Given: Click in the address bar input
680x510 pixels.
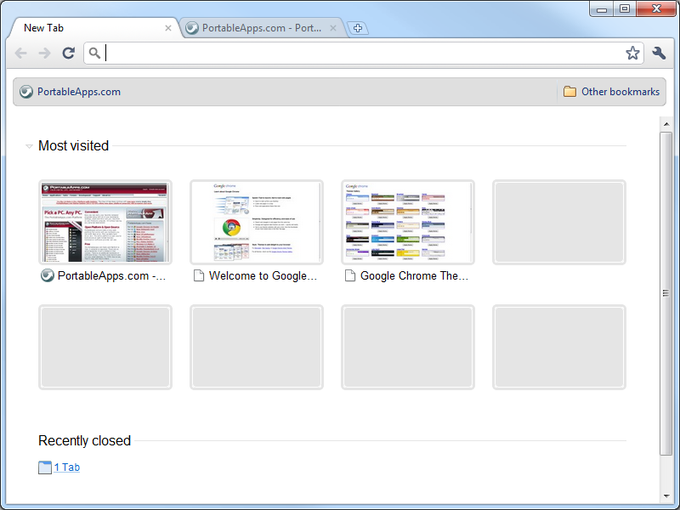Looking at the screenshot, I should coord(360,53).
